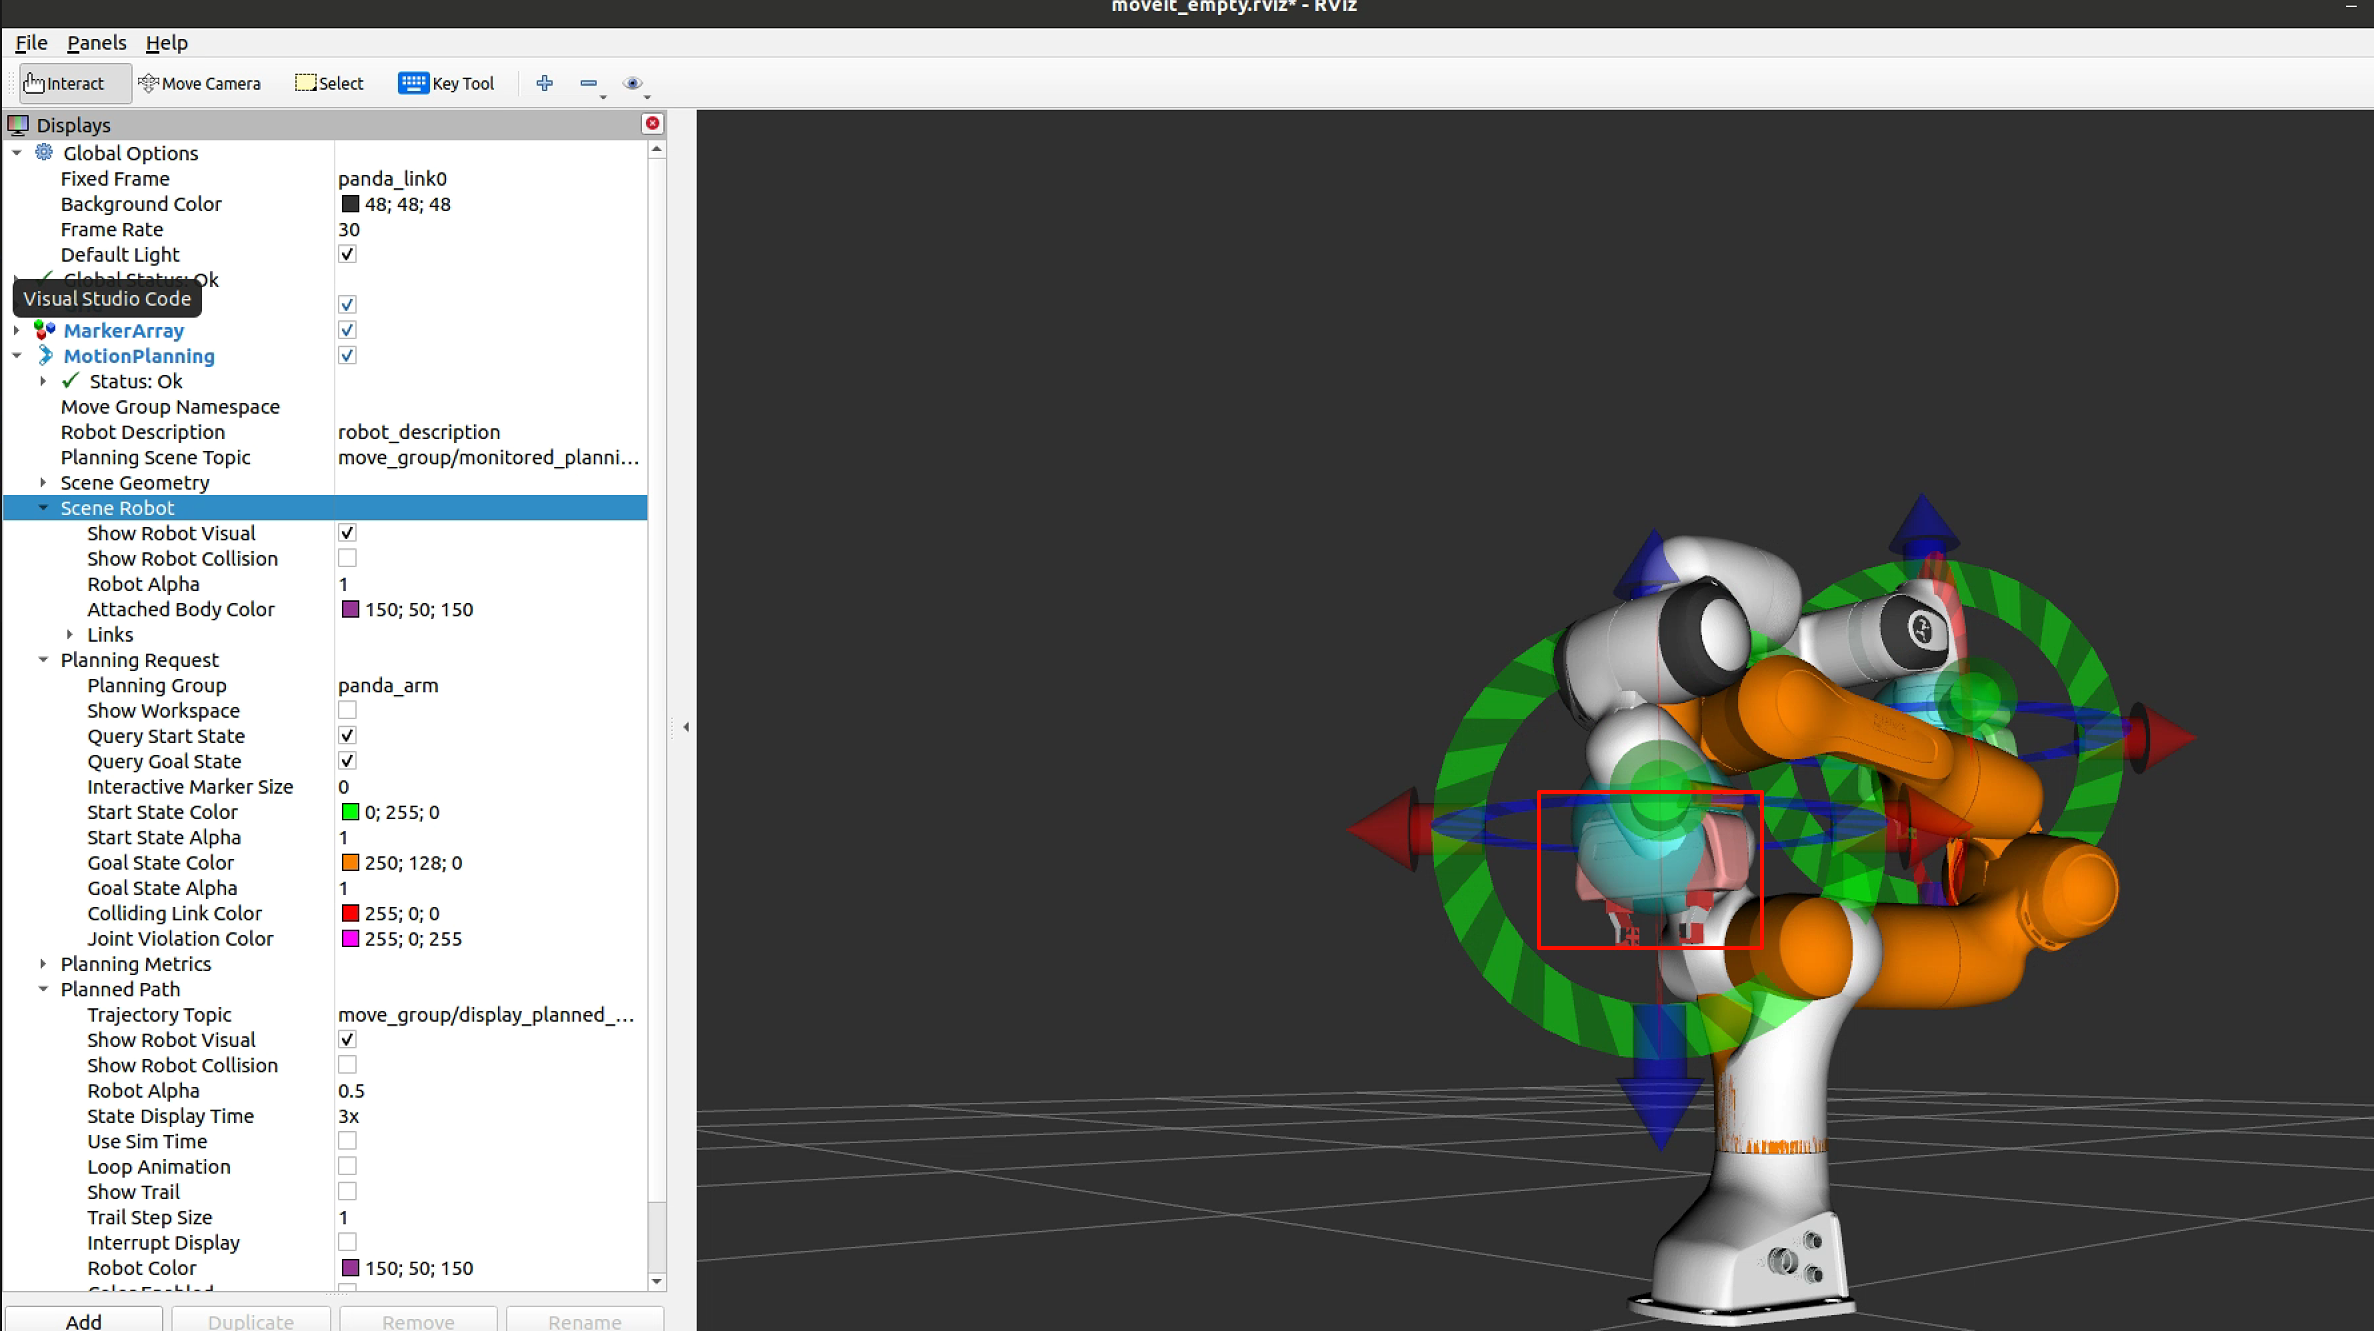Click the minus remove-tool icon
Viewport: 2374px width, 1331px height.
coord(588,83)
